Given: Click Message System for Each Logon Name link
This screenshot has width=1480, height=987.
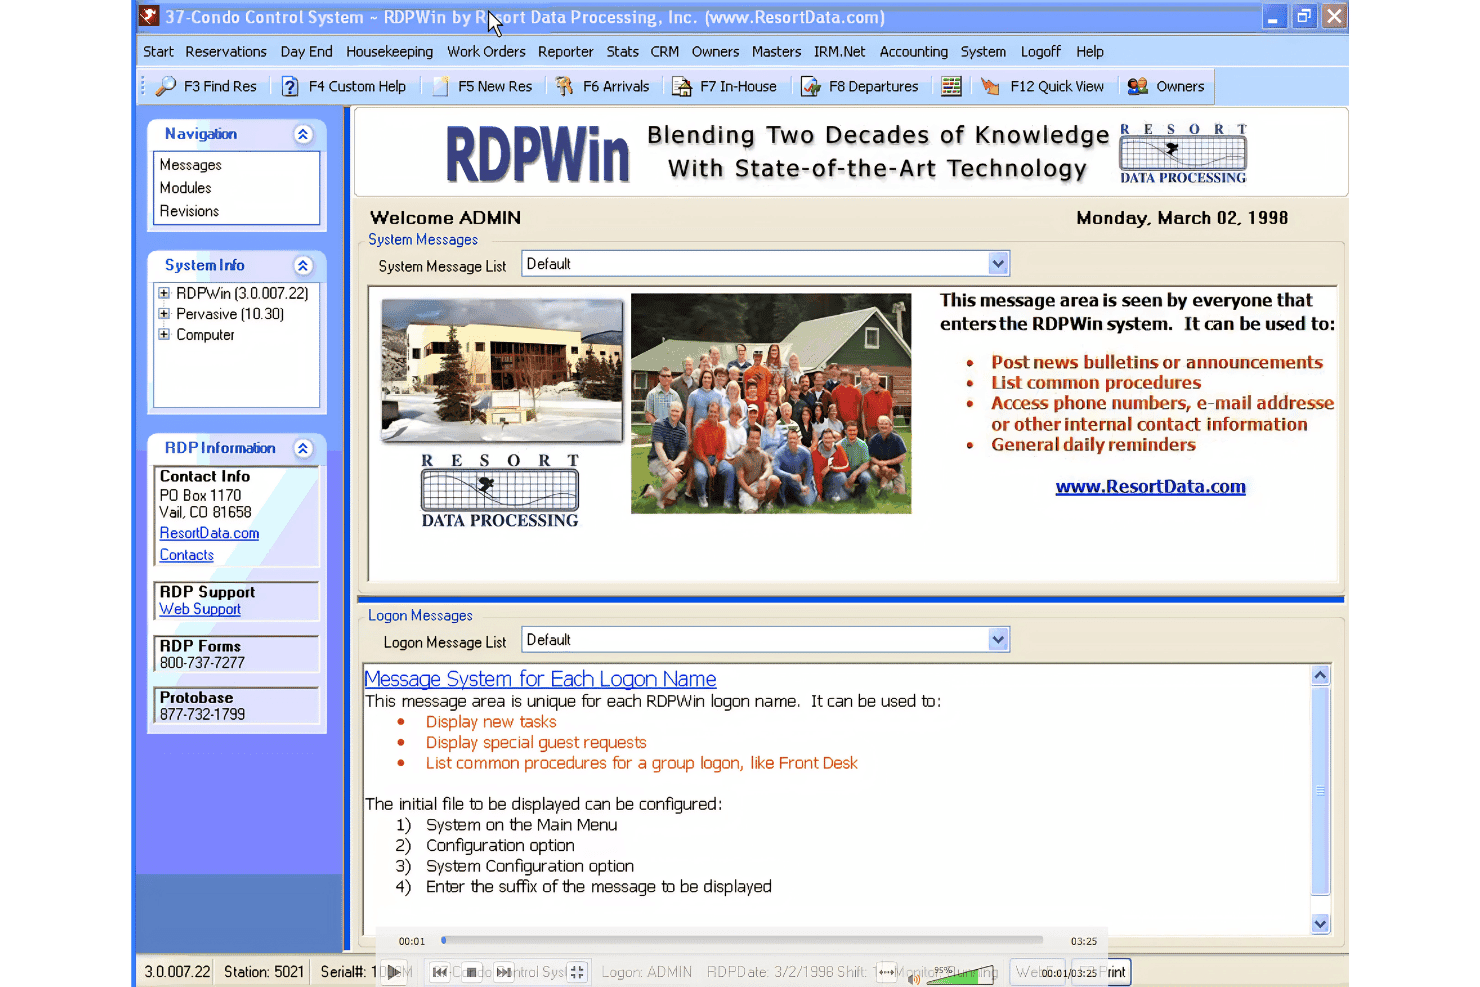Looking at the screenshot, I should click(x=540, y=679).
